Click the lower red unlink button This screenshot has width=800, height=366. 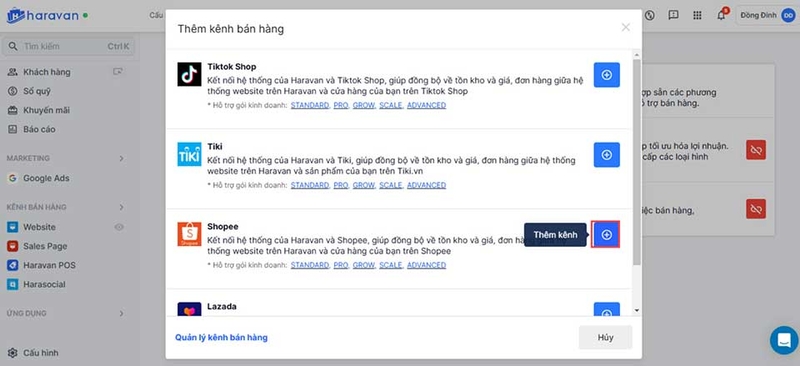tap(756, 209)
